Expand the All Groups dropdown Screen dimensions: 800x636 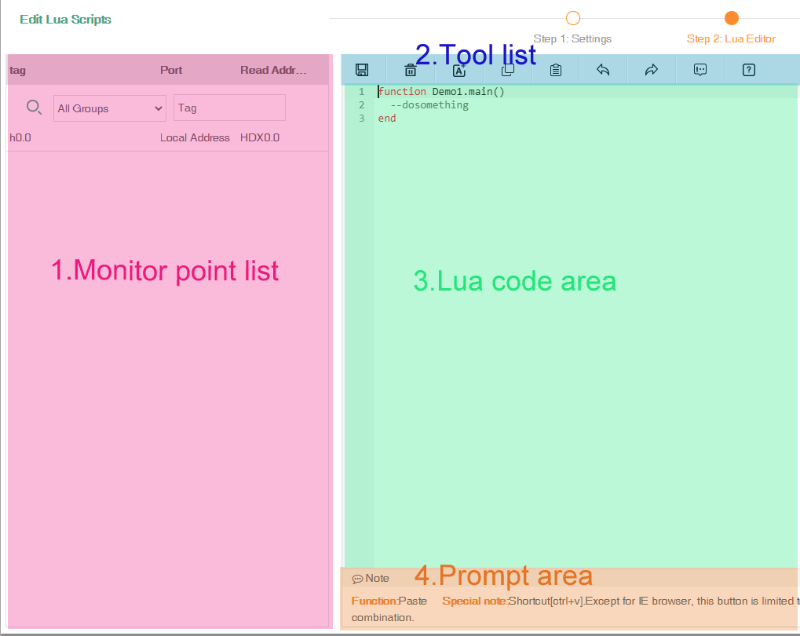[110, 108]
